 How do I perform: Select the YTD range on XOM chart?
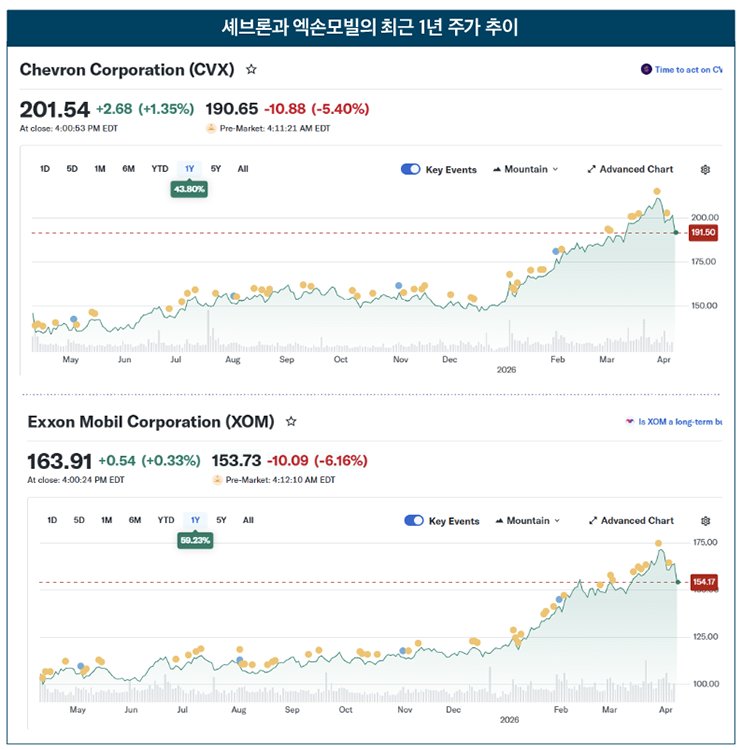(x=165, y=520)
